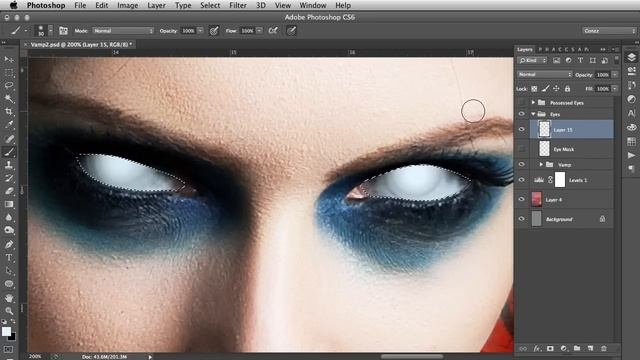Add a layer style with fx icon
Image resolution: width=640 pixels, height=360 pixels.
(537, 349)
